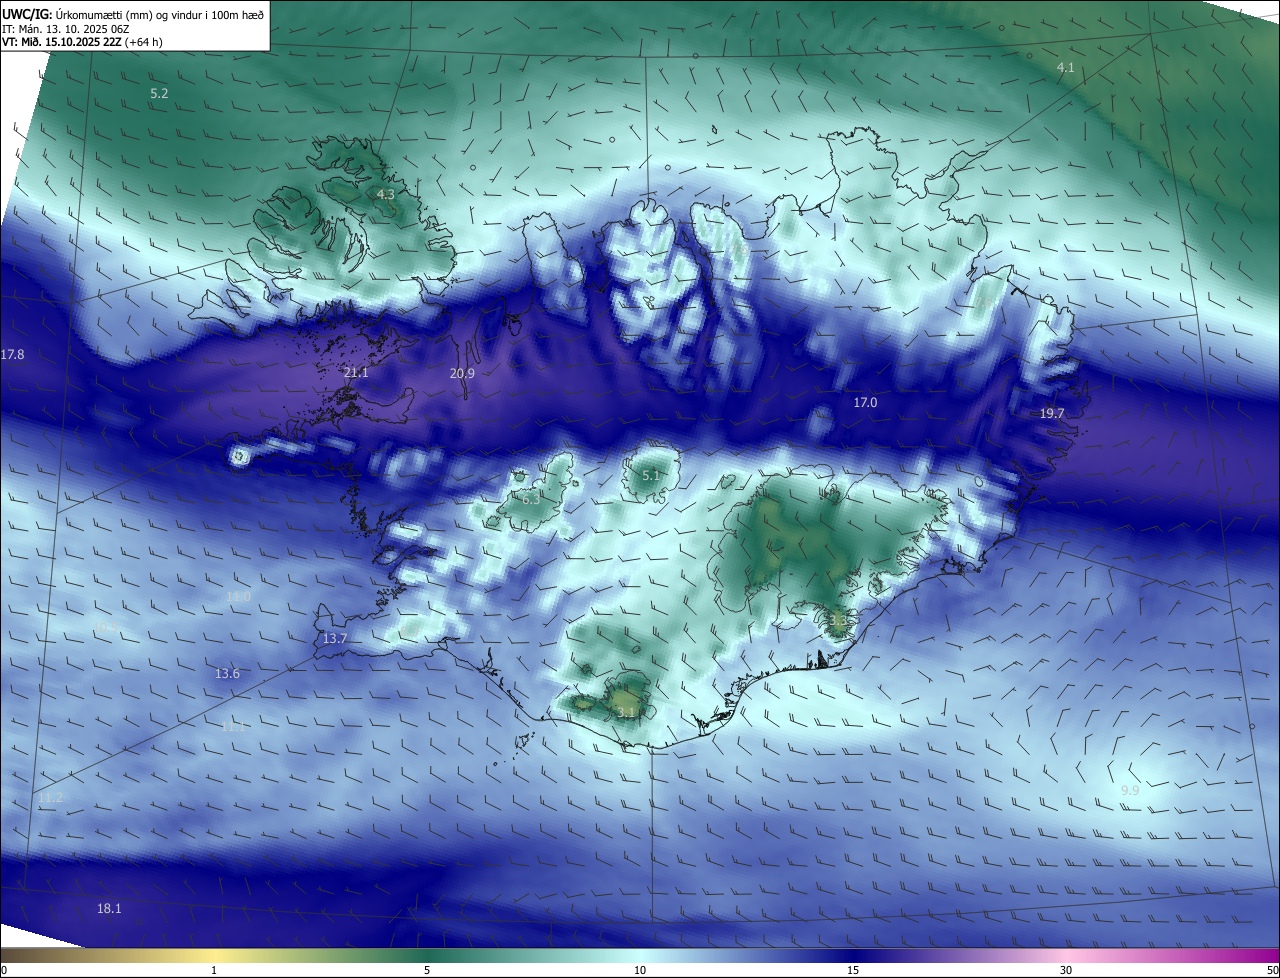Click the 4.3 value over the Westfjords
Image resolution: width=1280 pixels, height=978 pixels.
(385, 193)
